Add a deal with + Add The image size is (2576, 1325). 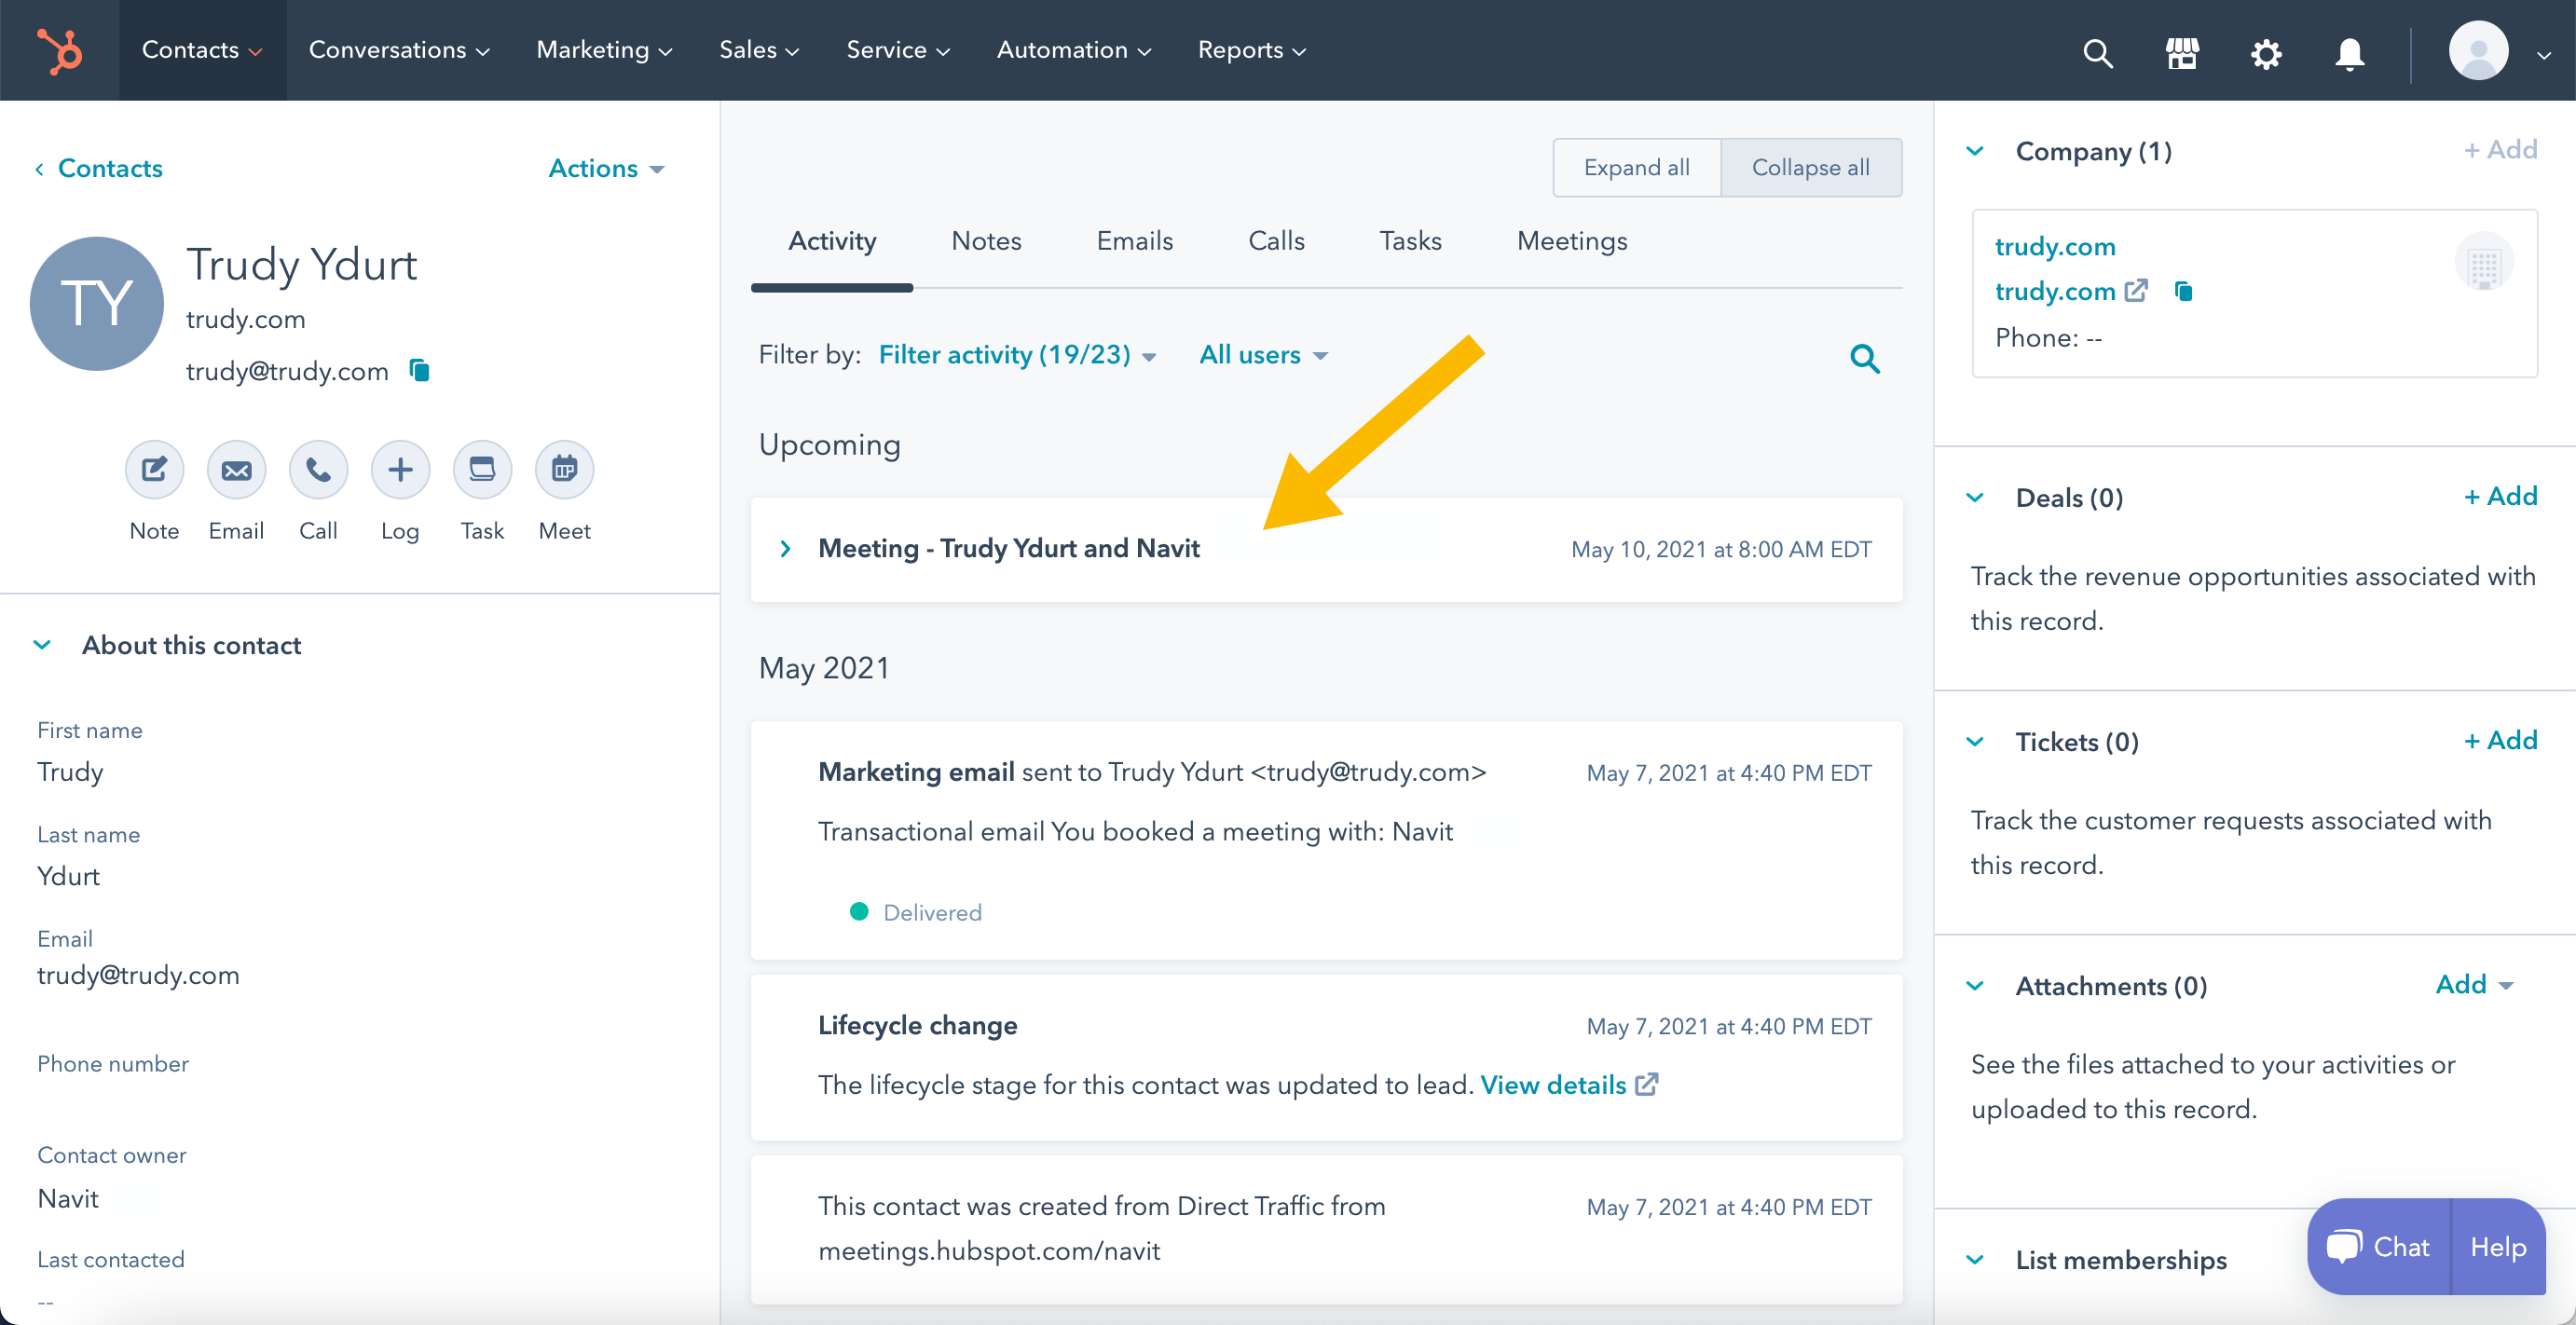click(x=2500, y=496)
